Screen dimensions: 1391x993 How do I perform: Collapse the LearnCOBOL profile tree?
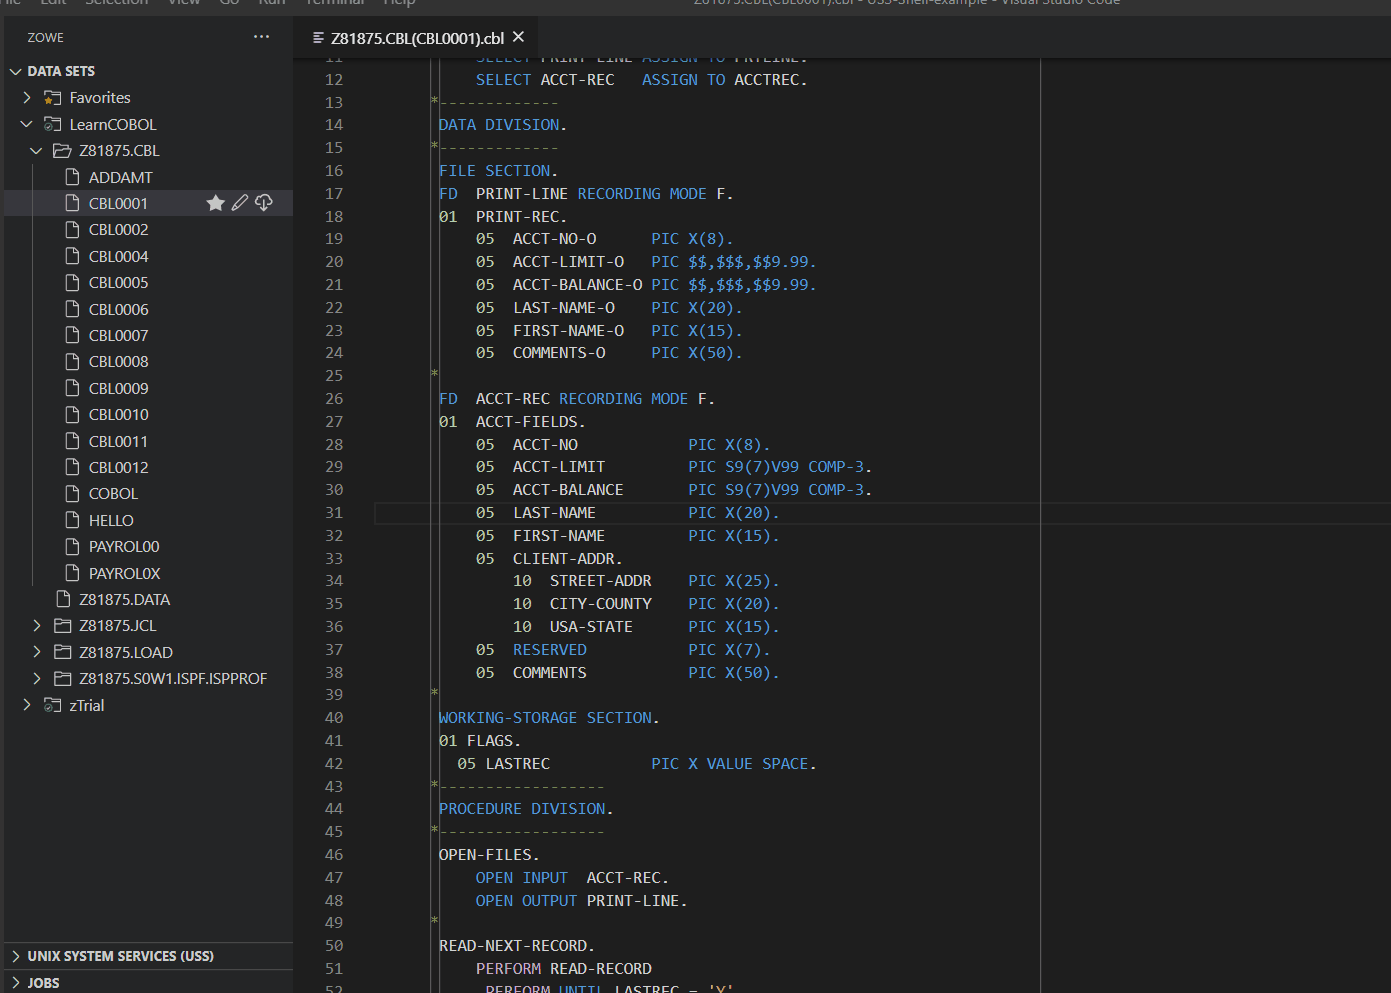[x=25, y=124]
